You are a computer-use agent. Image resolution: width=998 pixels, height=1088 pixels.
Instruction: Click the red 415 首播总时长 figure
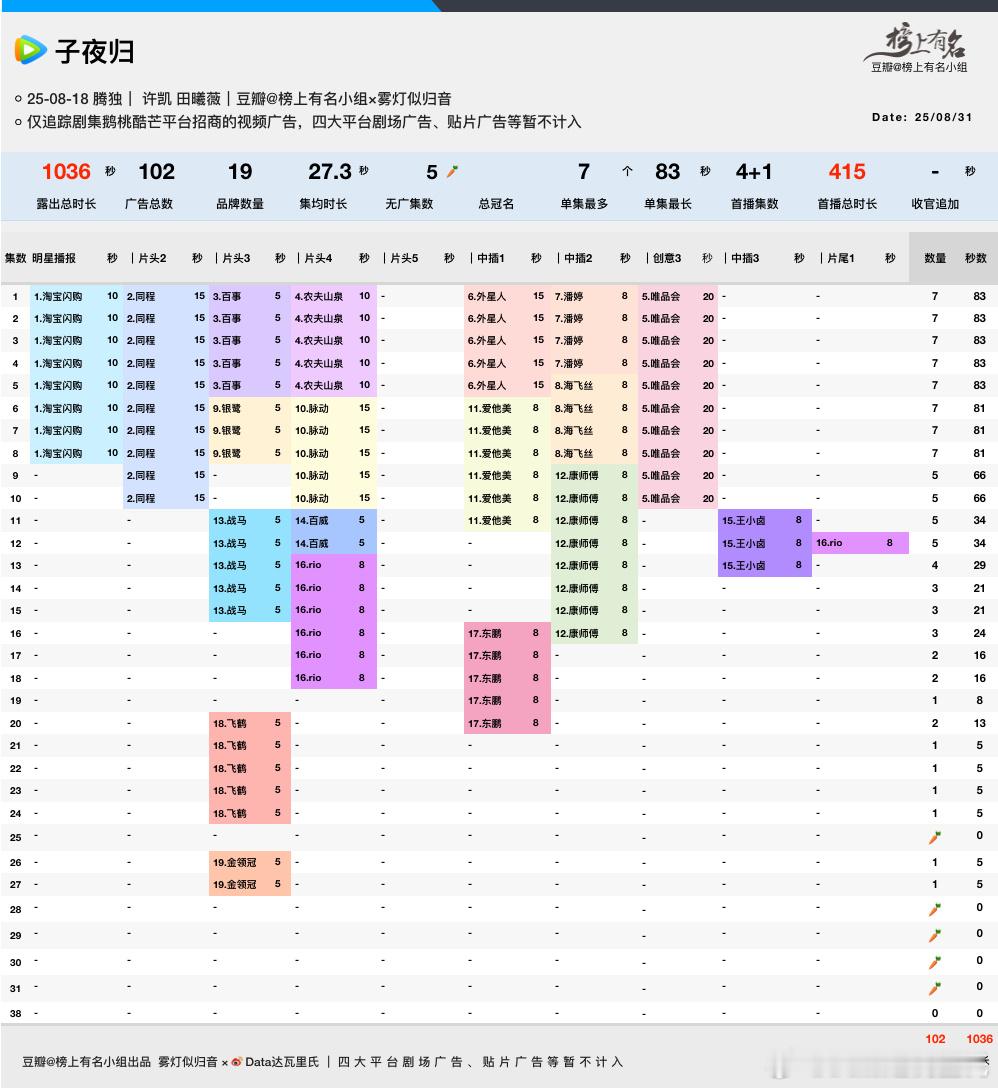click(847, 171)
